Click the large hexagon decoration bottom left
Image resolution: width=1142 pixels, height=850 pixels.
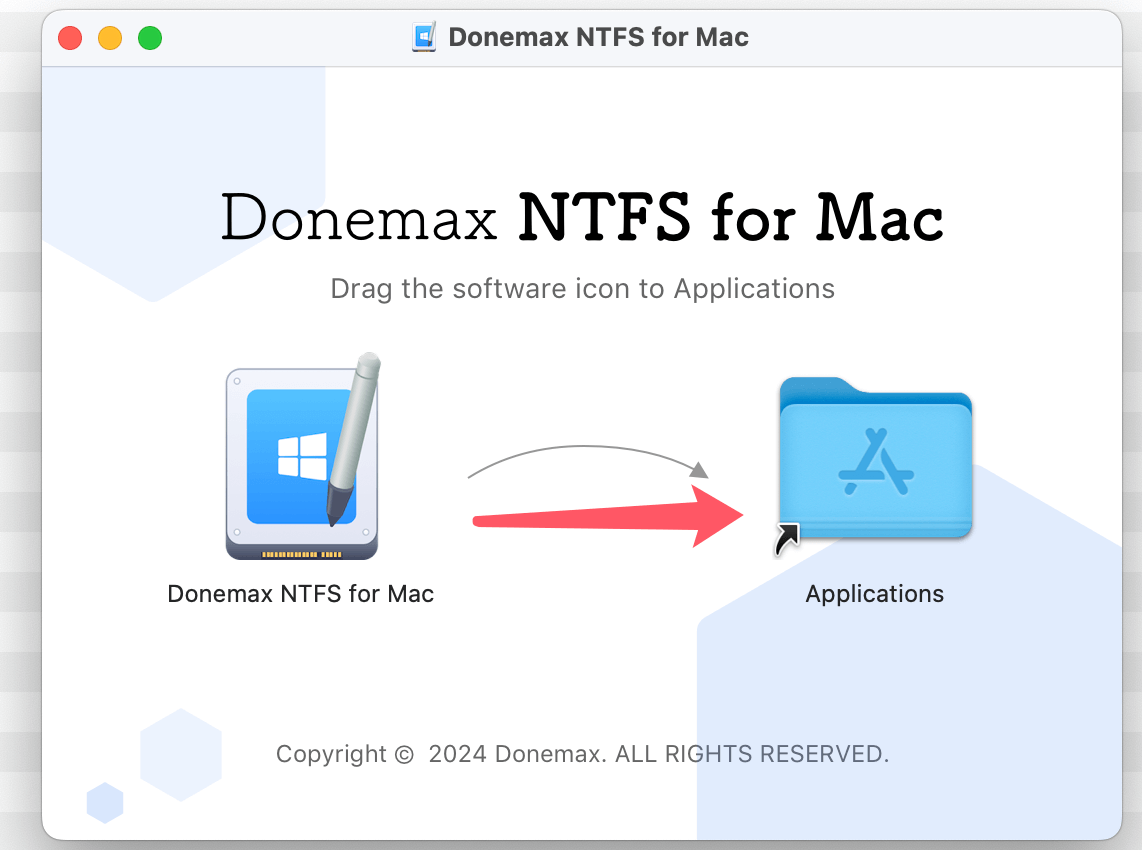(x=180, y=755)
